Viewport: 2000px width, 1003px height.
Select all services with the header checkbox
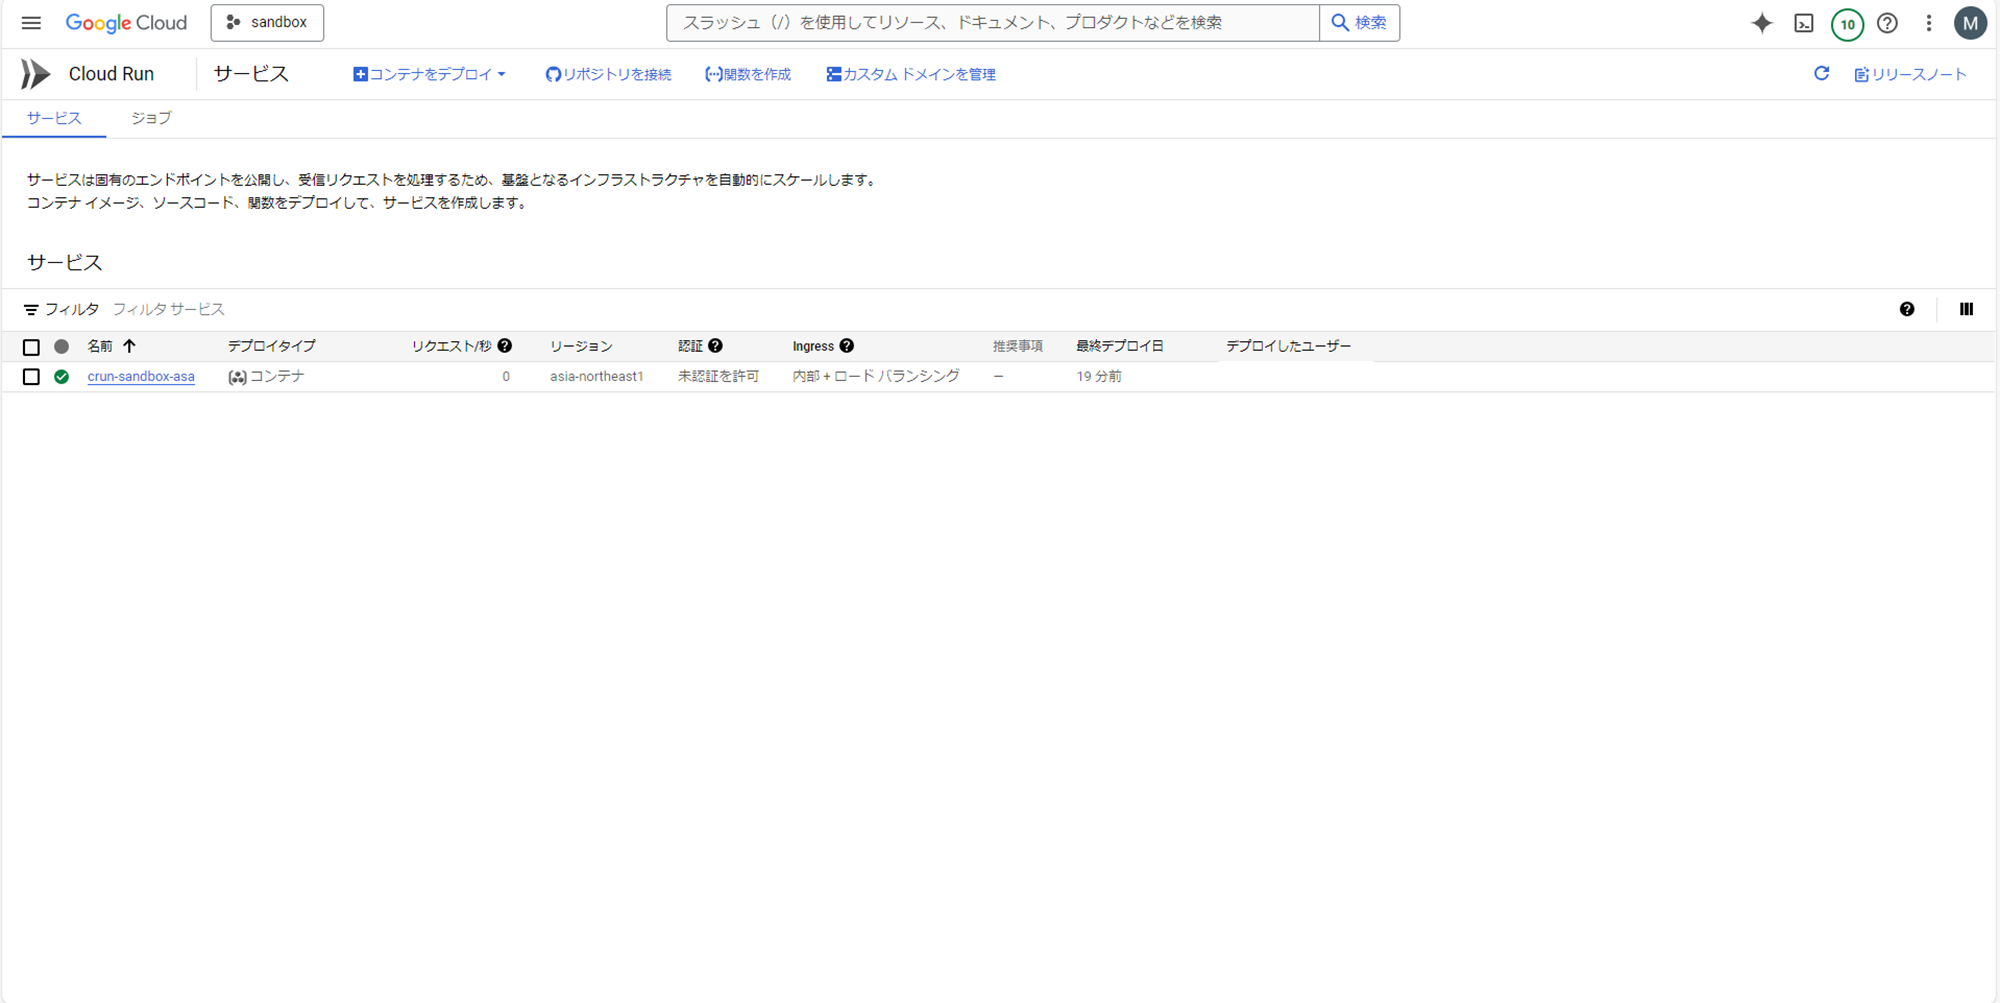(31, 346)
